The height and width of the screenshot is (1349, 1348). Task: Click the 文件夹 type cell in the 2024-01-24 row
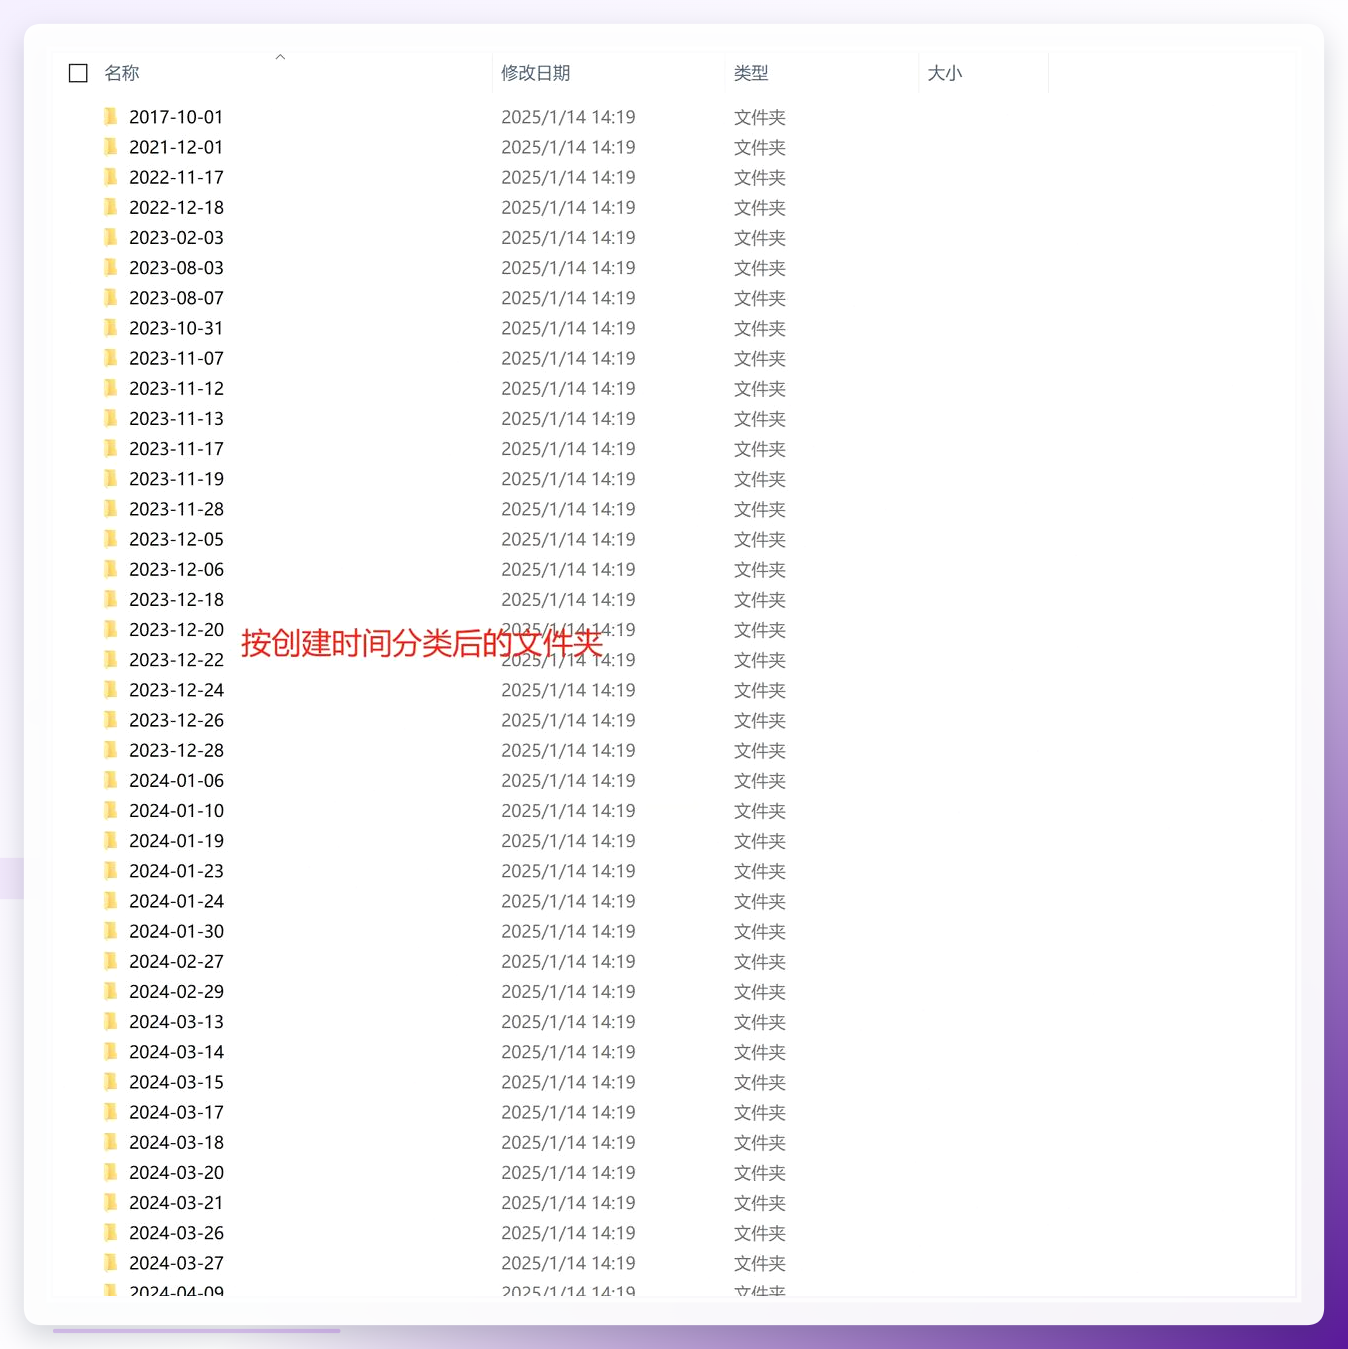tap(760, 901)
